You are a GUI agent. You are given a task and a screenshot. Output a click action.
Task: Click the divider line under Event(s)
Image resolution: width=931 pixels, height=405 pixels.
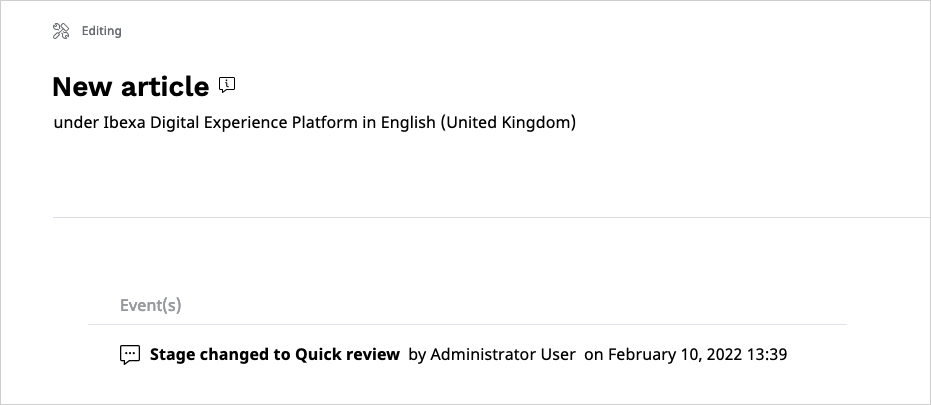pyautogui.click(x=467, y=324)
